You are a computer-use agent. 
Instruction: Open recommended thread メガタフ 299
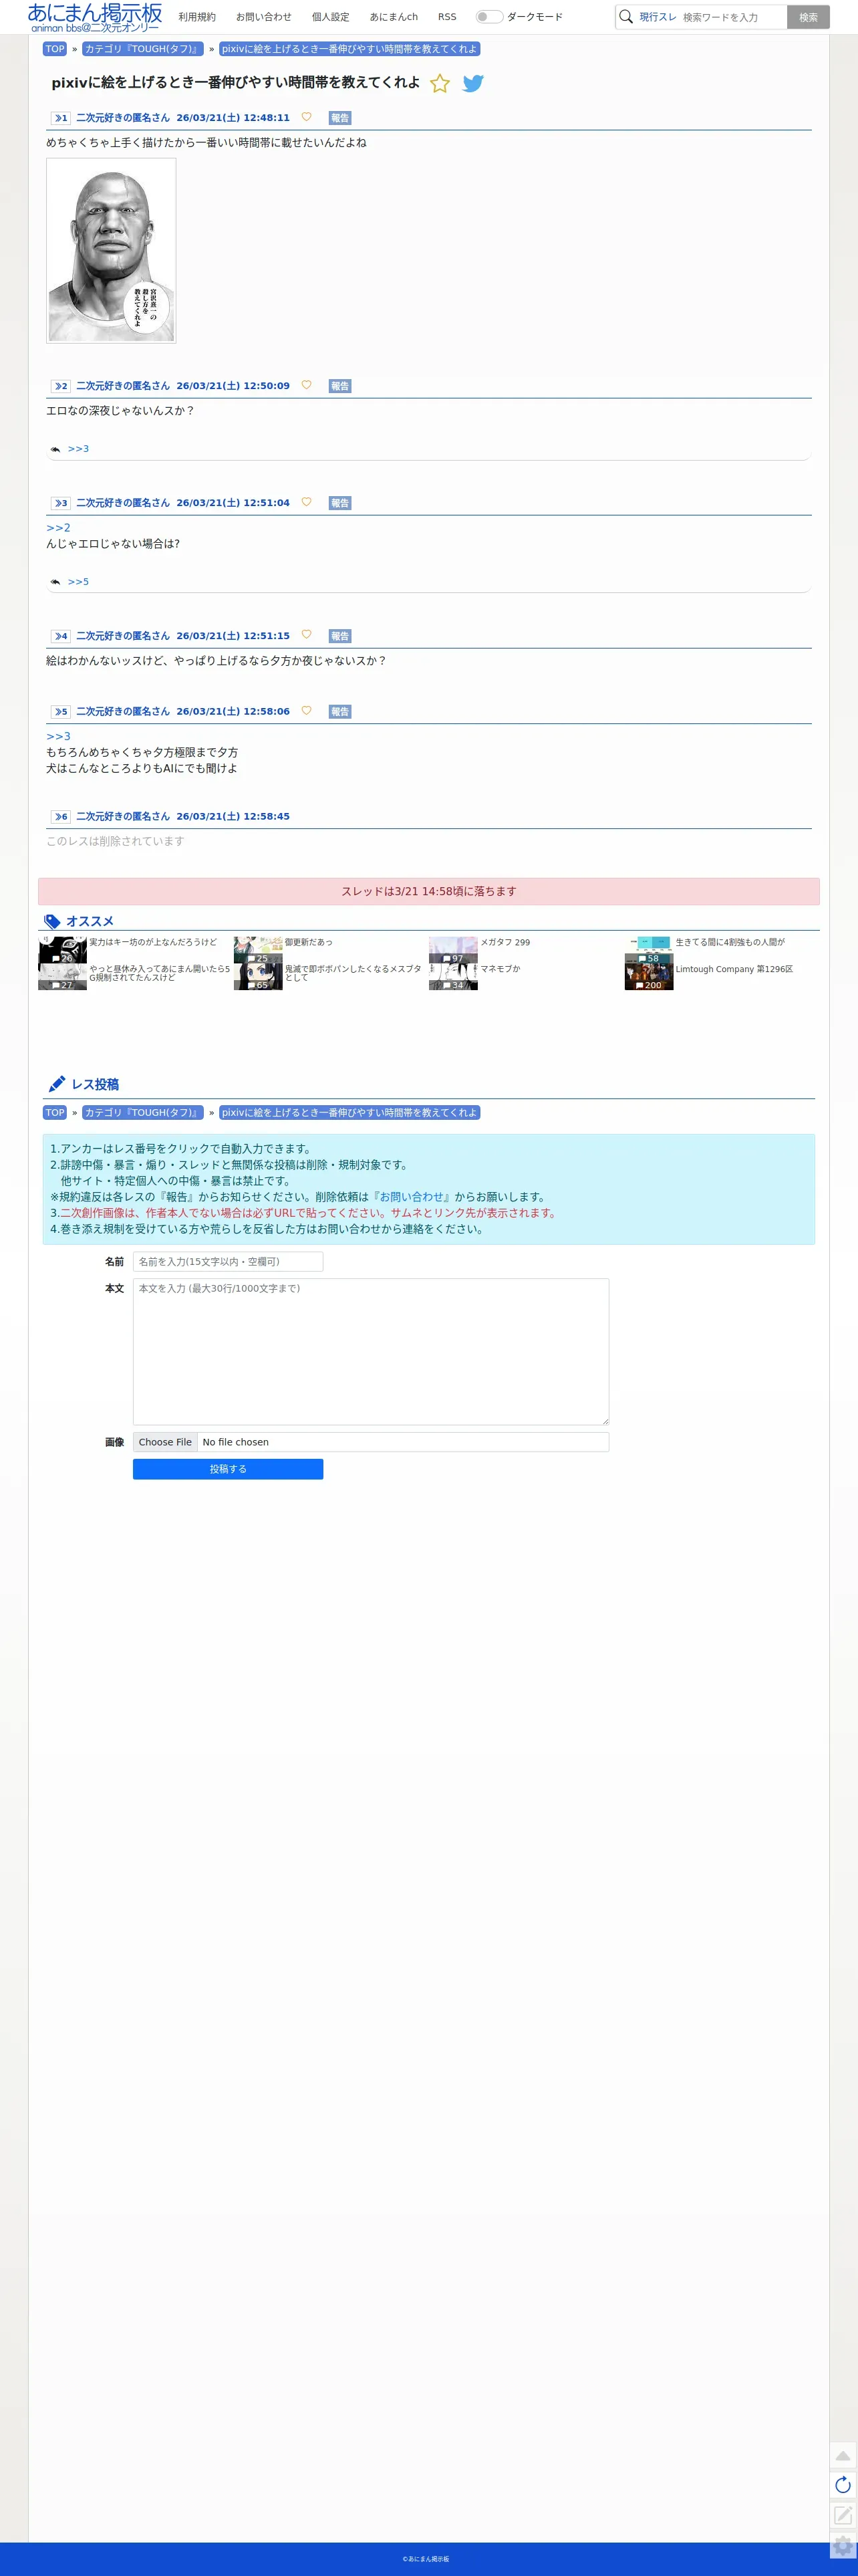[505, 942]
